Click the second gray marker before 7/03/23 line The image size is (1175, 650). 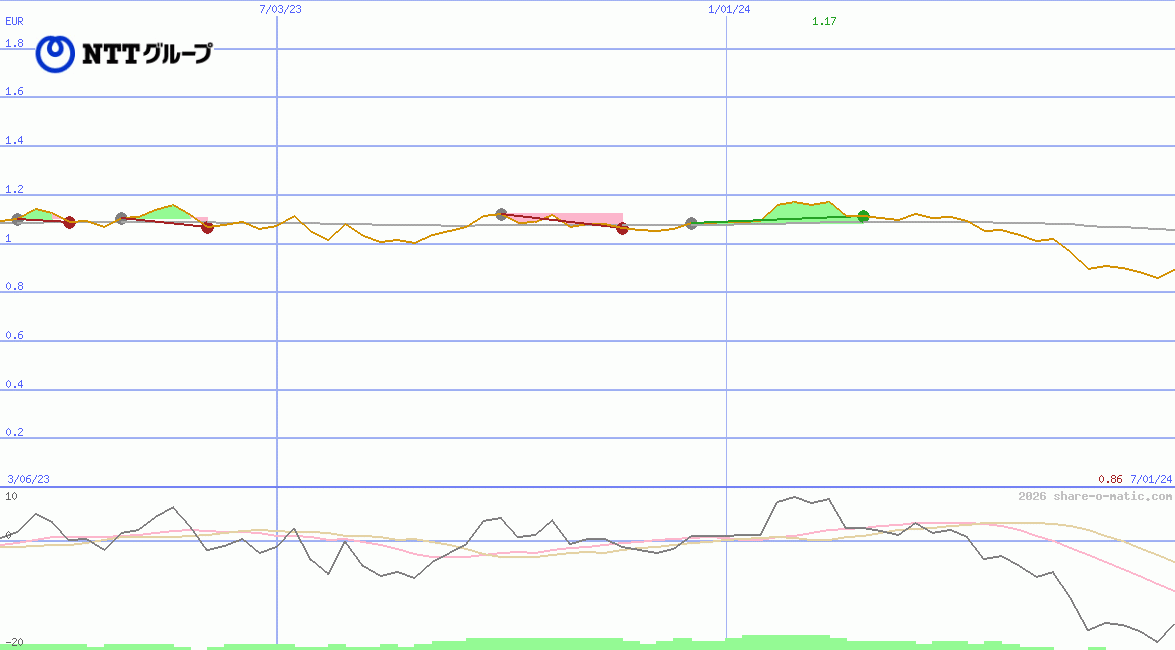[121, 218]
